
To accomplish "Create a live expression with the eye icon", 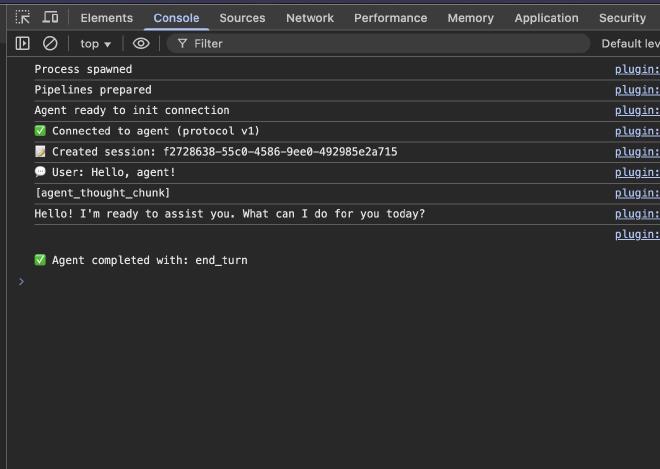I will tap(141, 44).
